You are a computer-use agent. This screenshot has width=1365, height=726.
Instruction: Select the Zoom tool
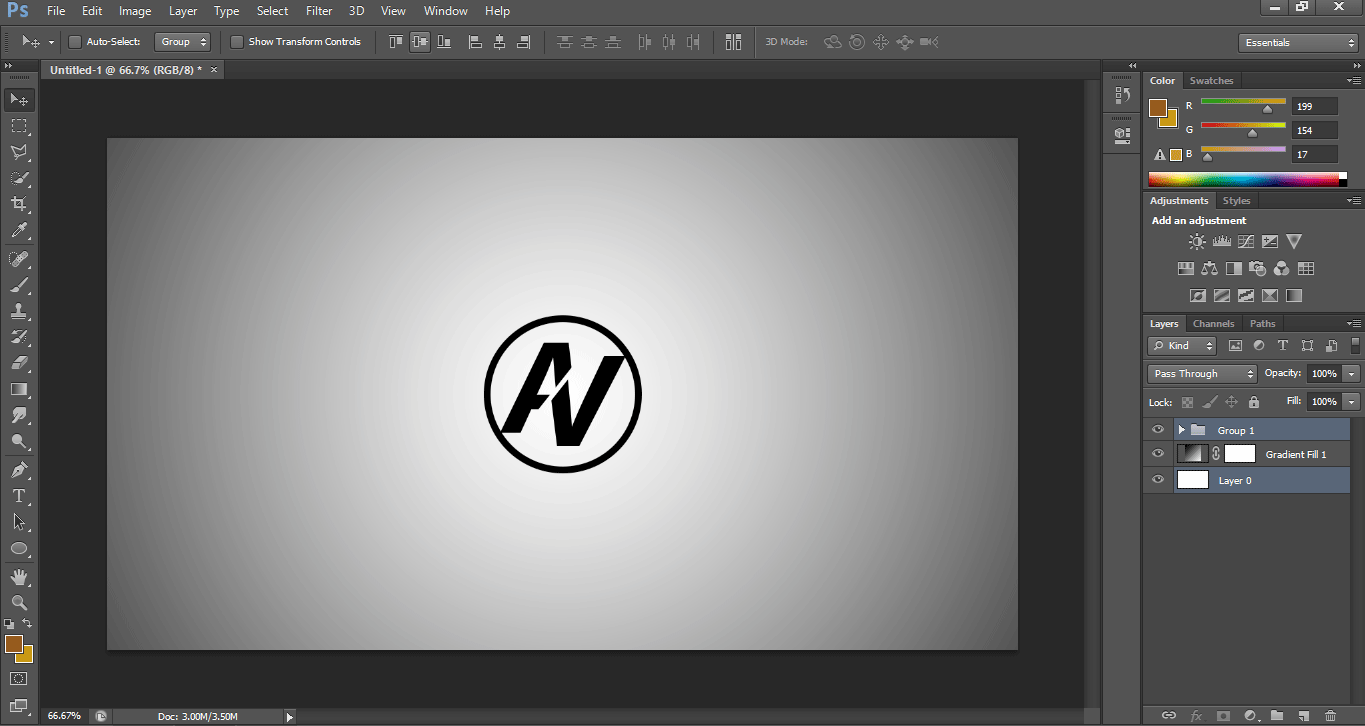click(x=18, y=603)
